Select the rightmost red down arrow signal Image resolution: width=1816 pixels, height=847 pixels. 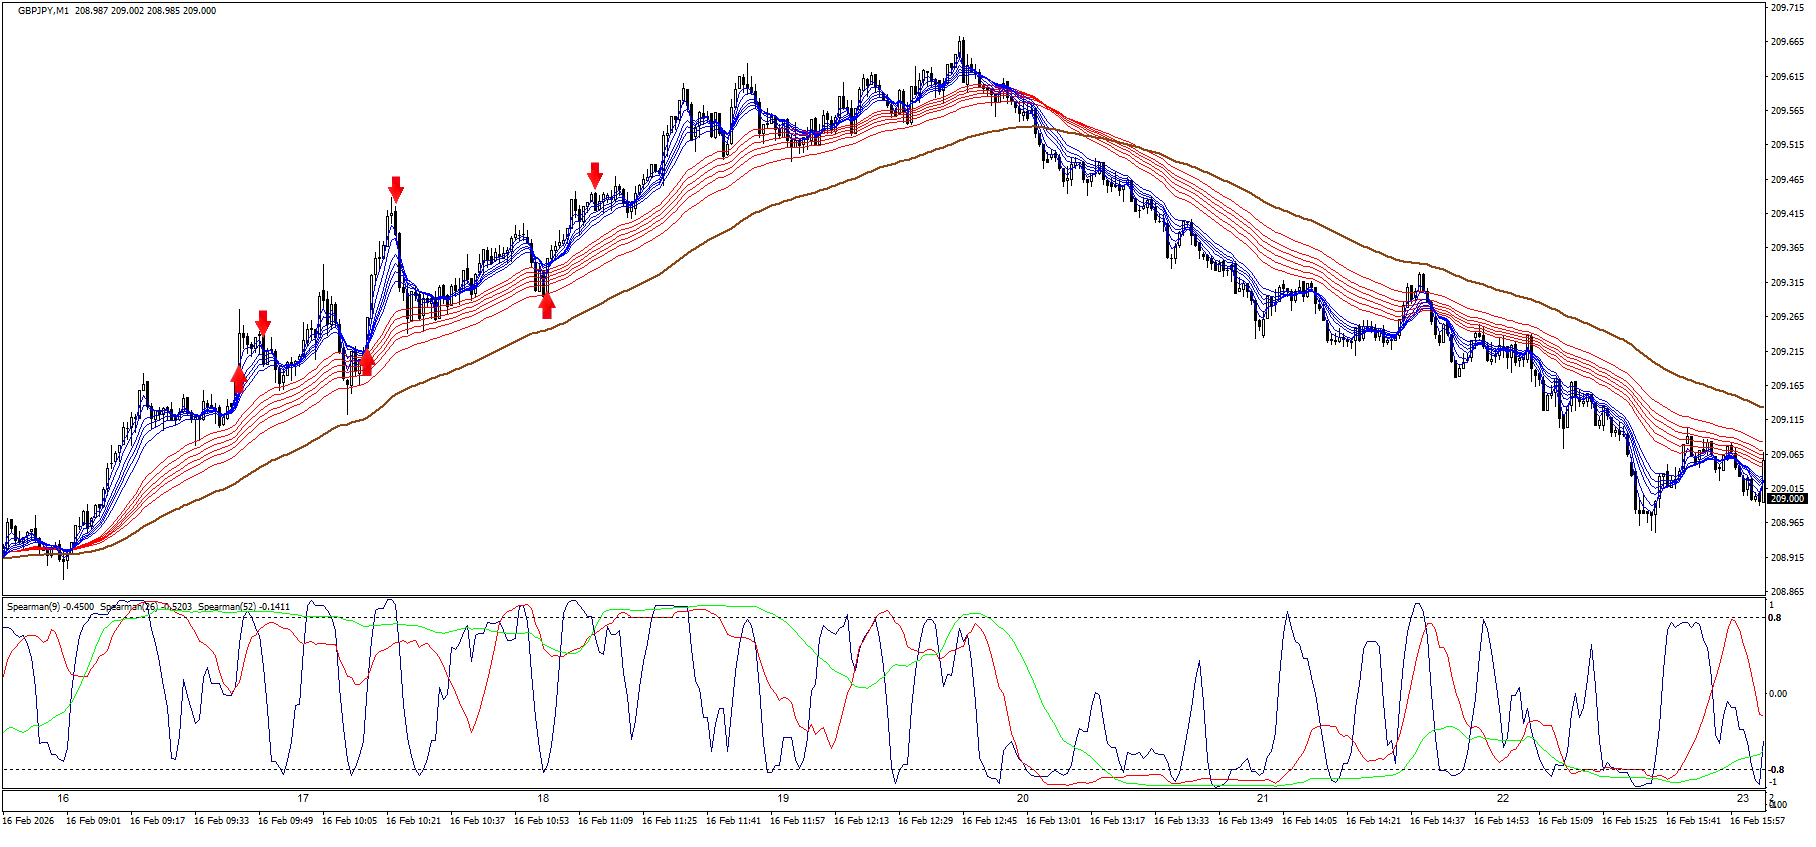595,175
